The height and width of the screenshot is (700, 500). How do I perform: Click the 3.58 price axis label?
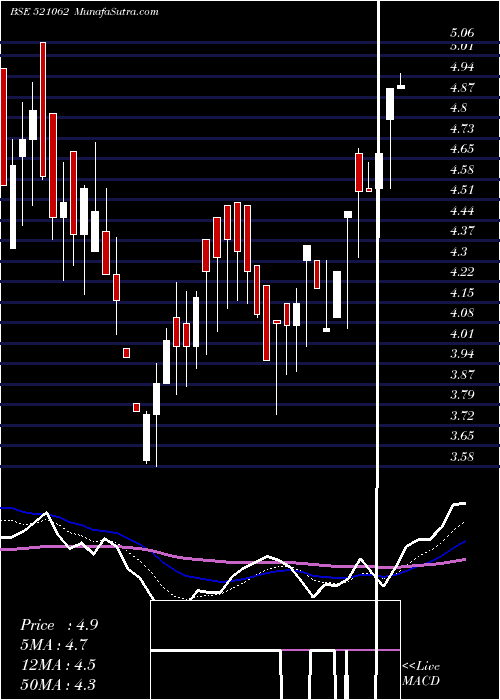[462, 457]
